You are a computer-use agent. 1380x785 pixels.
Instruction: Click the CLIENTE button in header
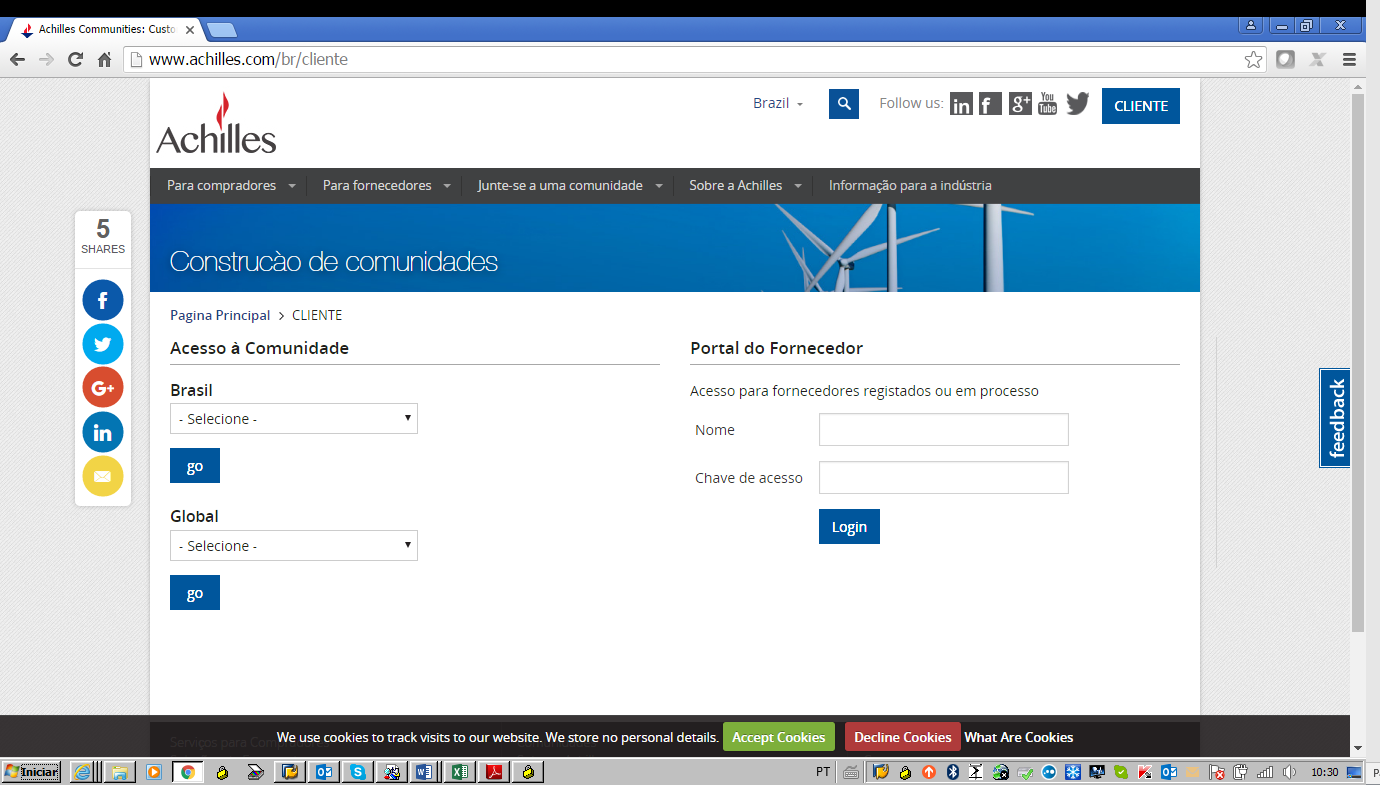click(1141, 106)
